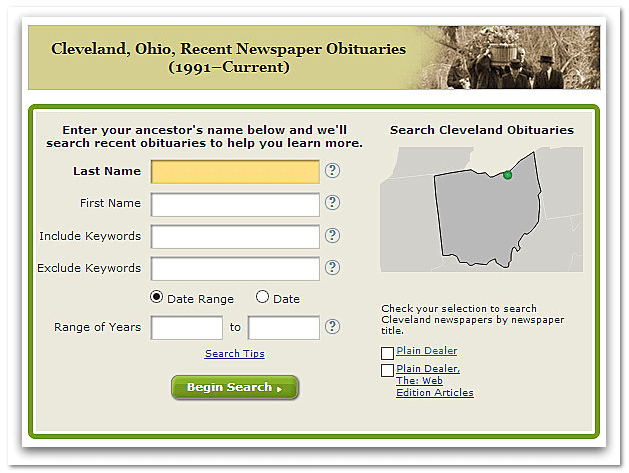Screen dimensions: 629x473
Task: Focus the First Name input field
Action: point(235,204)
